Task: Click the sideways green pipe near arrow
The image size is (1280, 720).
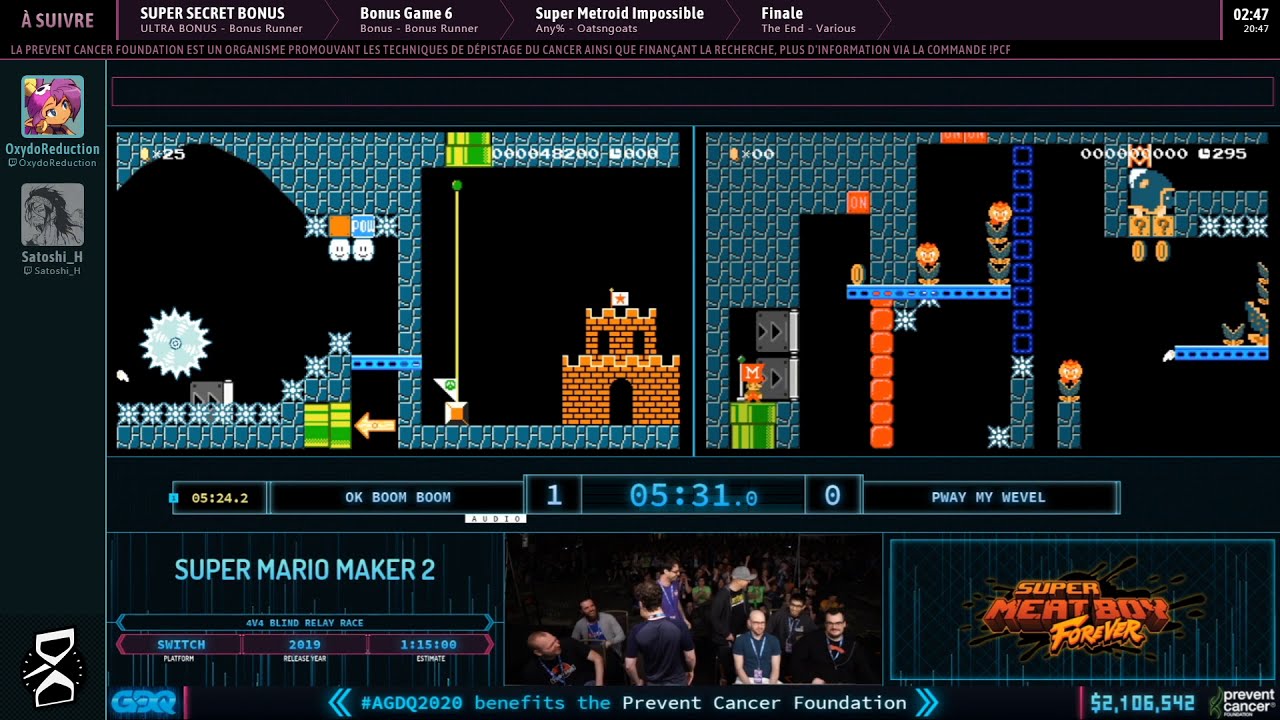Action: point(327,425)
